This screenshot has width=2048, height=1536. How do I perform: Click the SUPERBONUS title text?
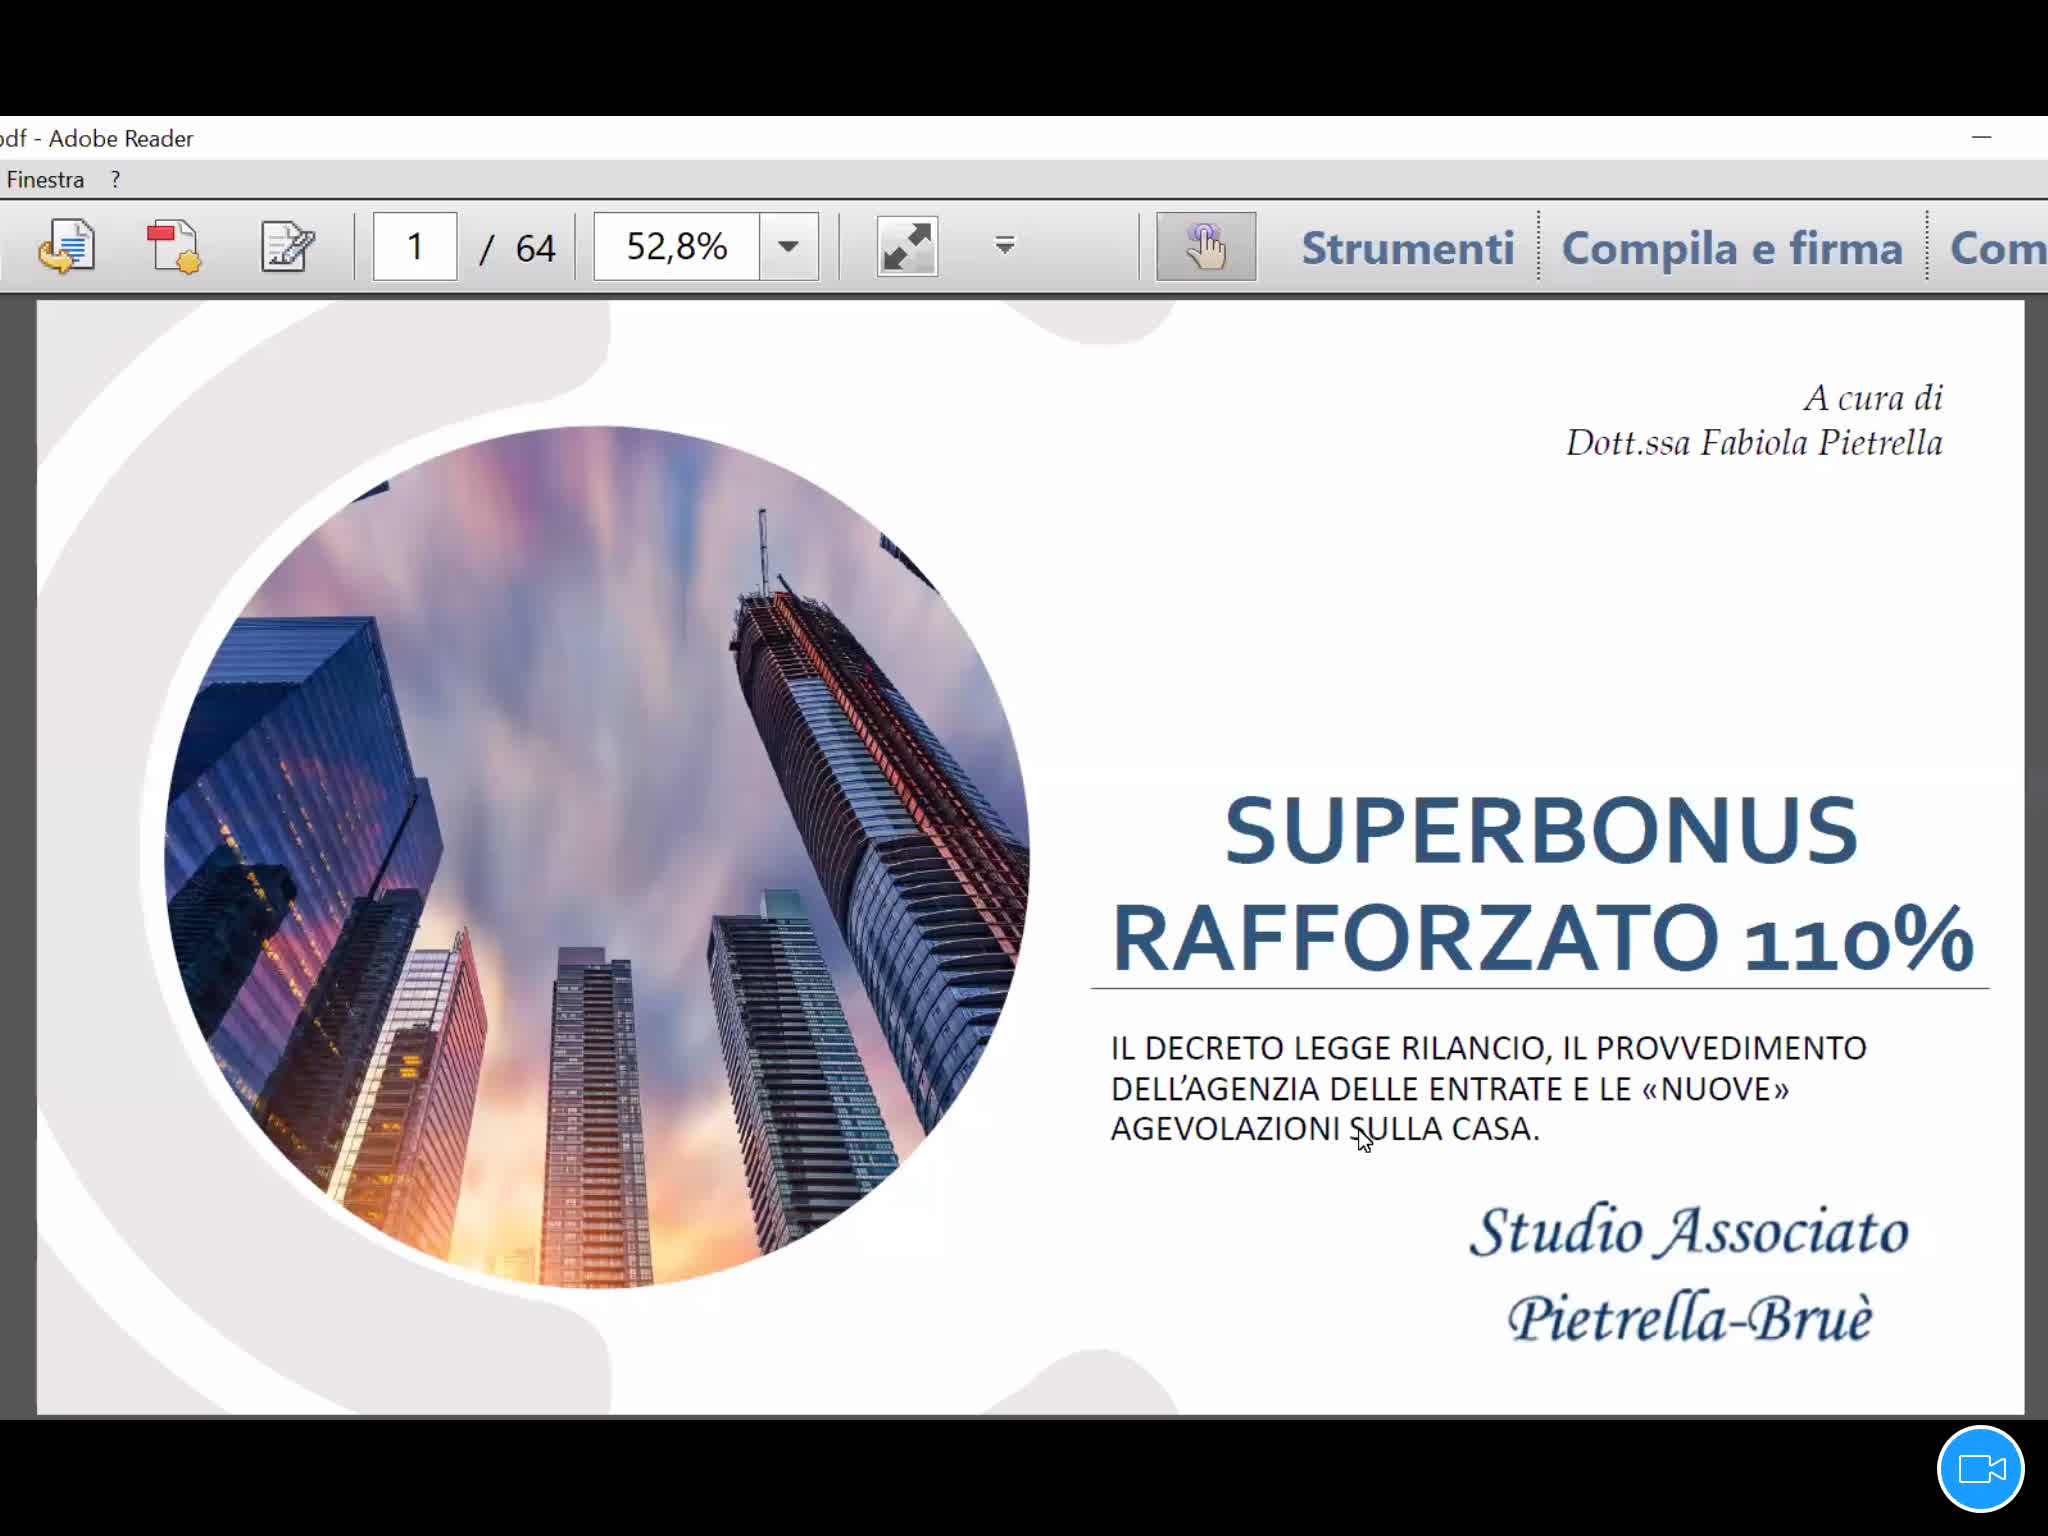point(1541,830)
